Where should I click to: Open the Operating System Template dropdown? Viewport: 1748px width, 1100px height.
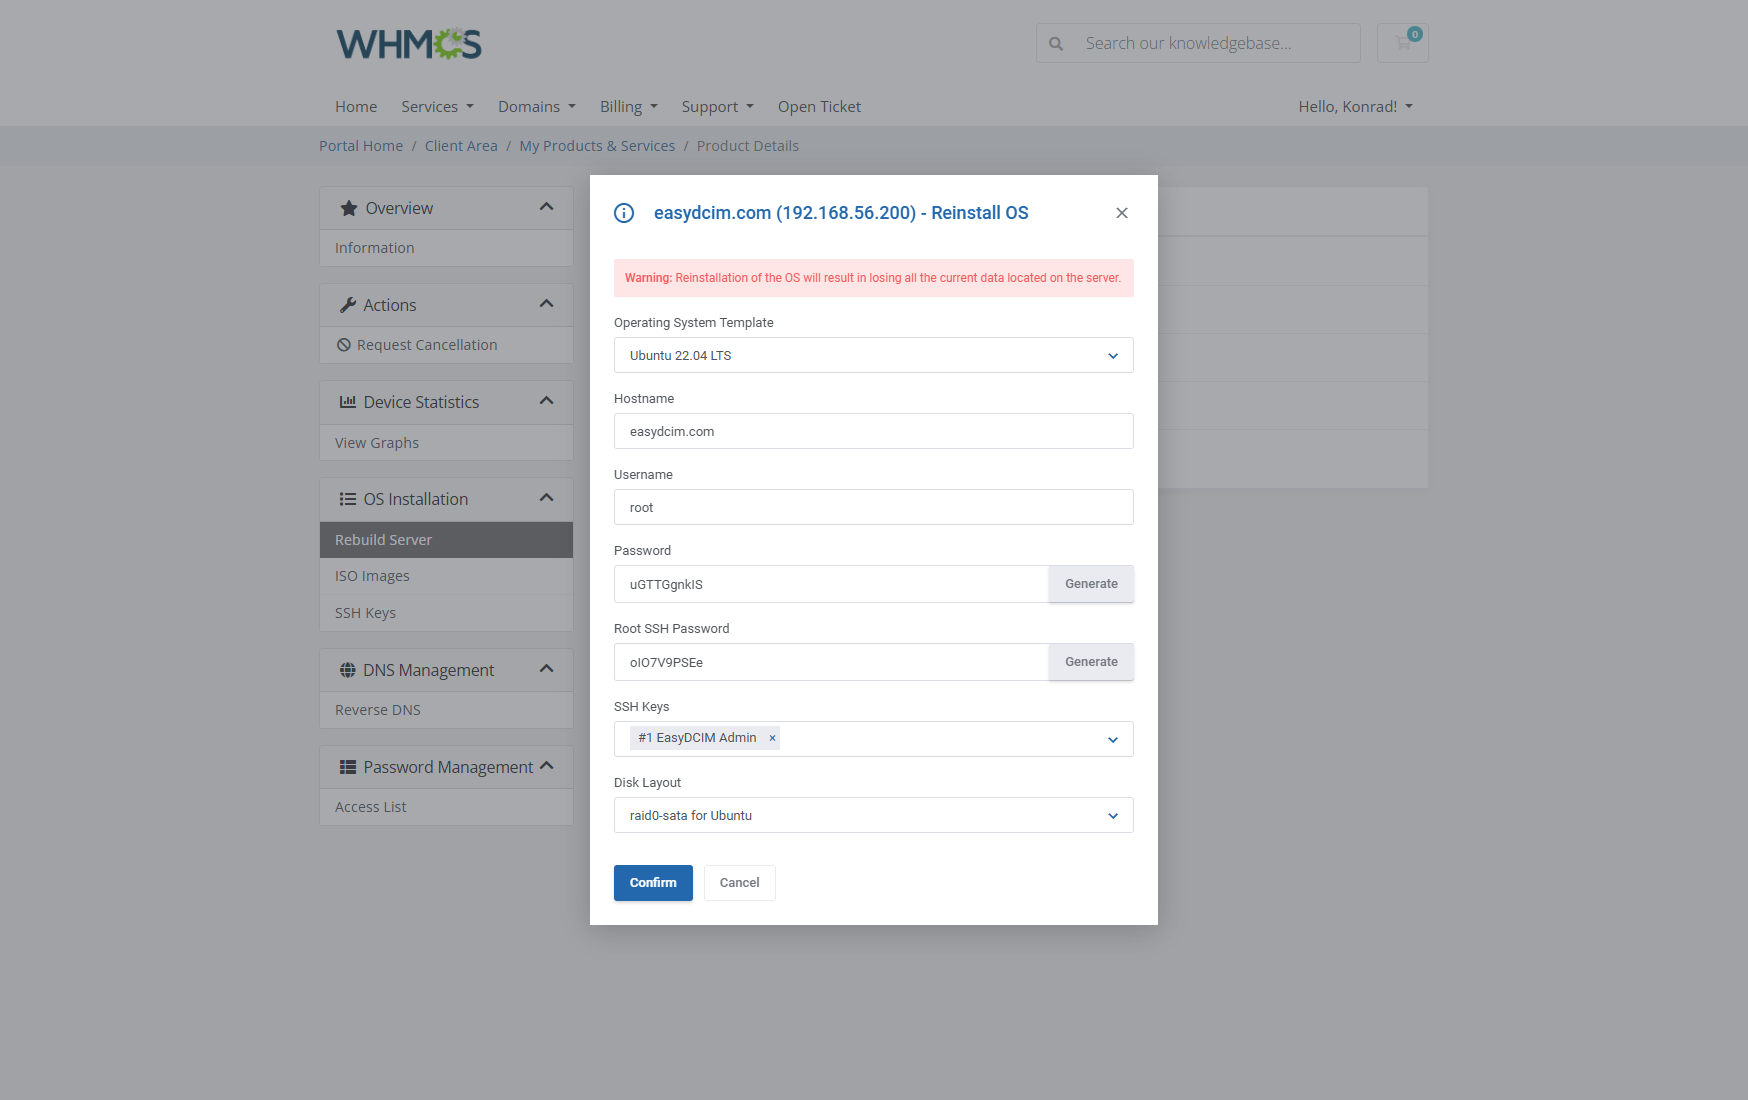[874, 355]
